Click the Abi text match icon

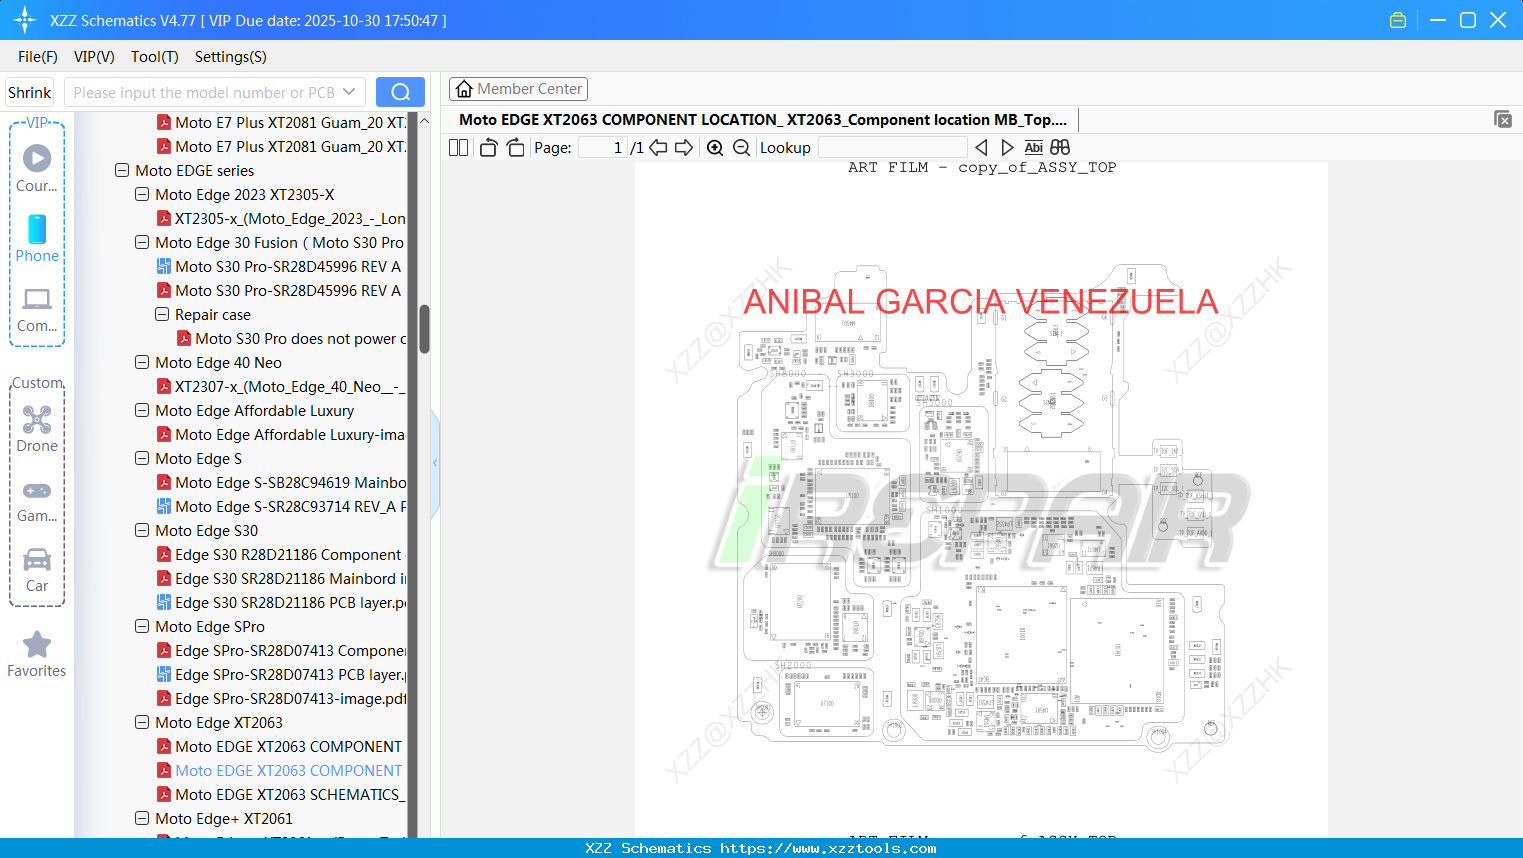[x=1034, y=148]
